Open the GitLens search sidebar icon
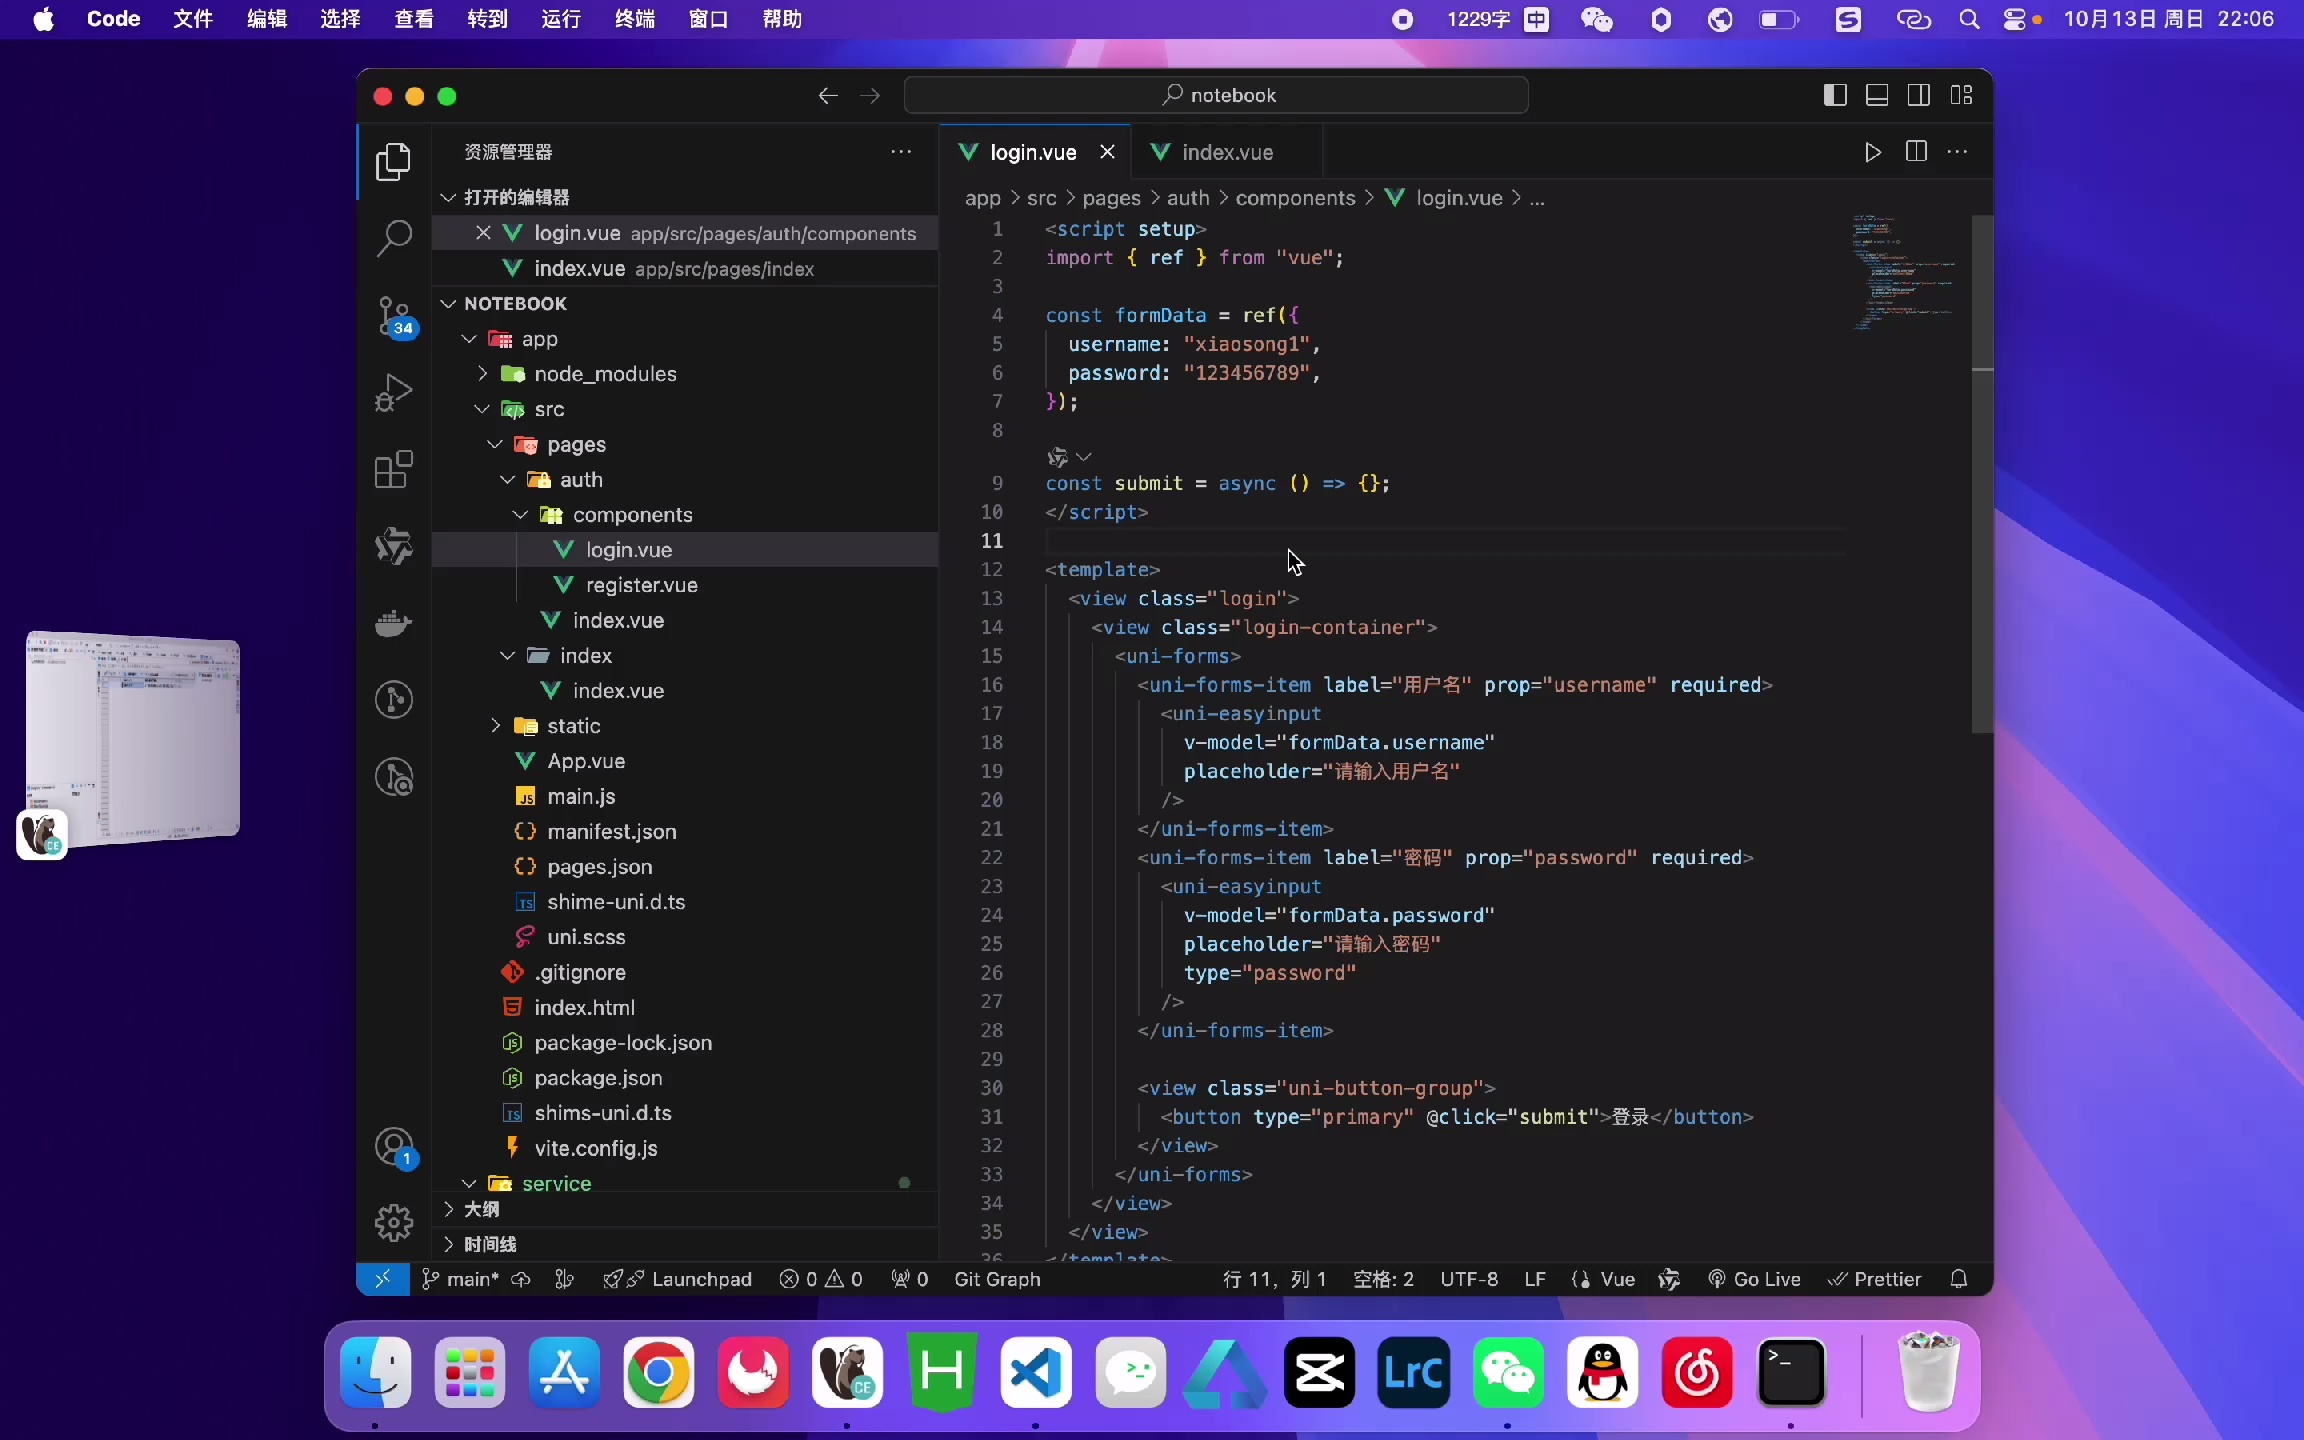Image resolution: width=2304 pixels, height=1440 pixels. pos(393,777)
